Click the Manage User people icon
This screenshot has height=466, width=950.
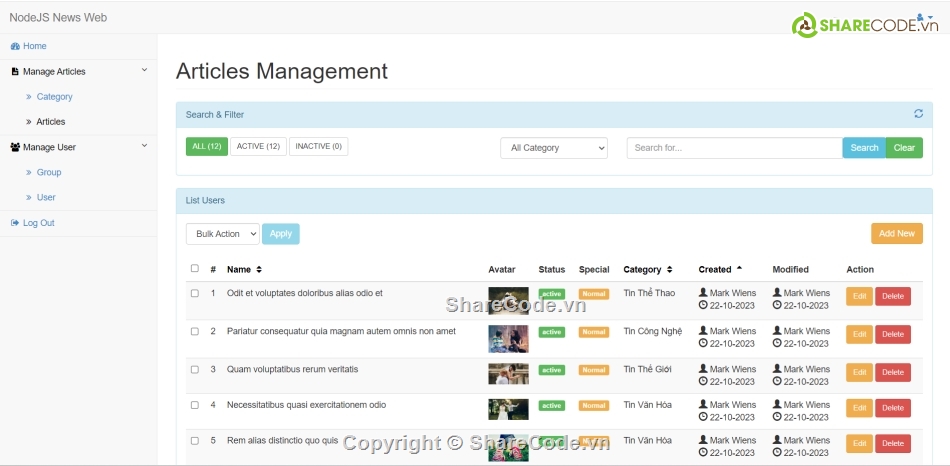click(x=15, y=147)
